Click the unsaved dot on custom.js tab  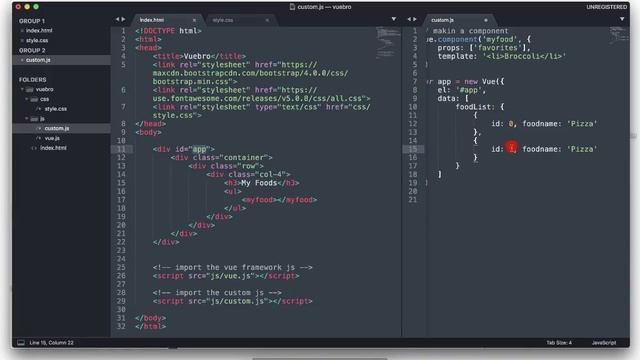click(x=486, y=20)
